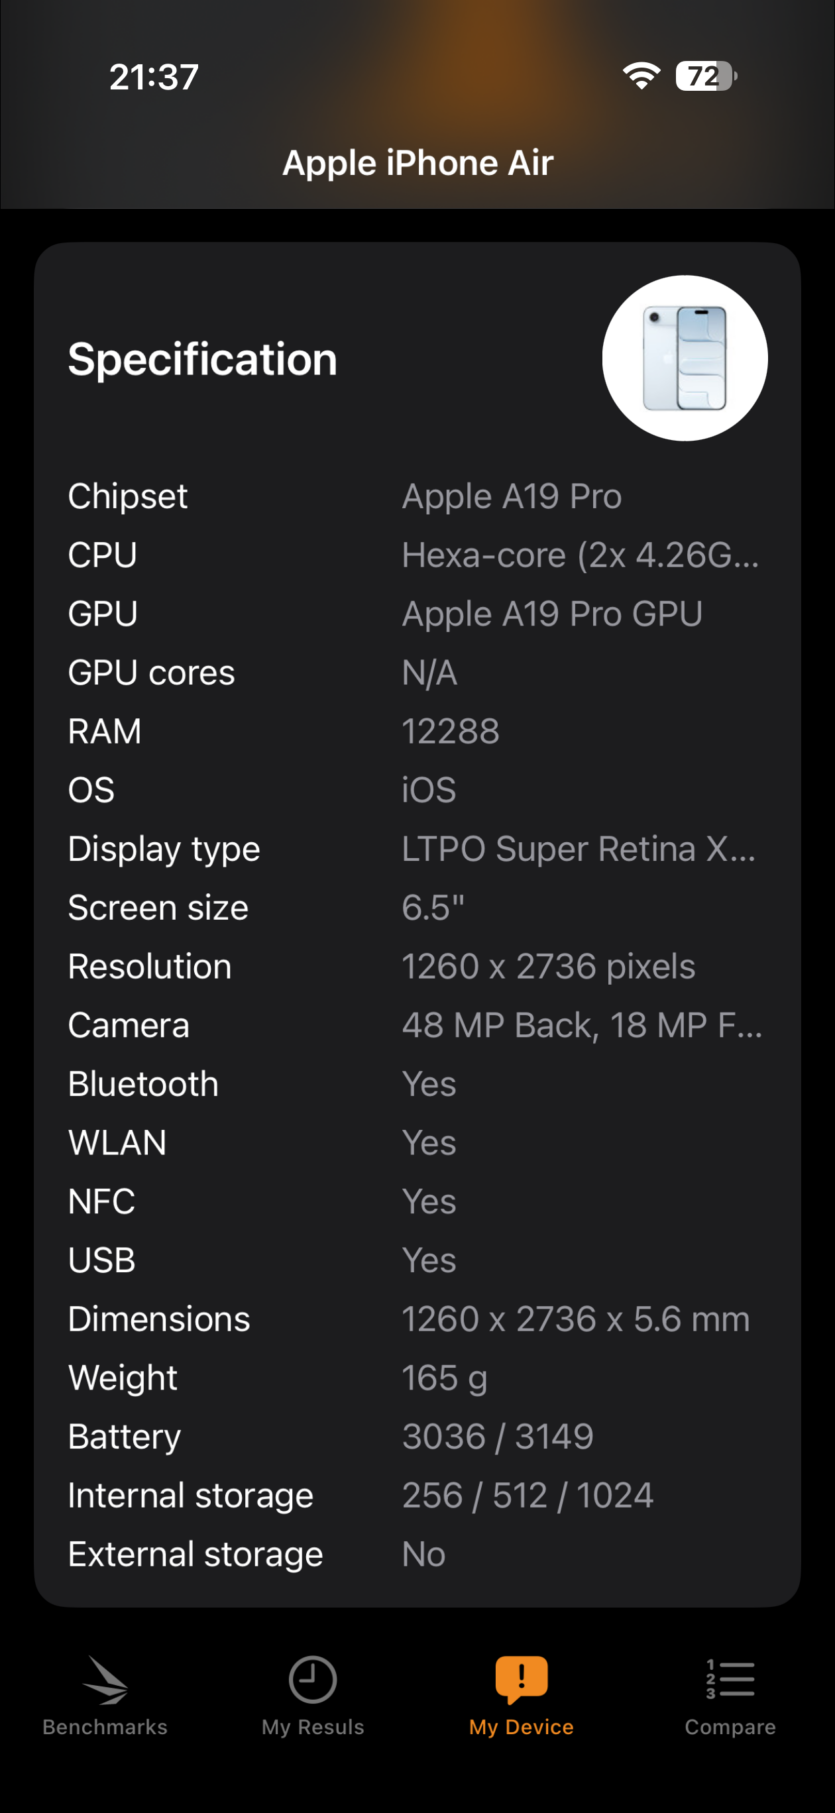The width and height of the screenshot is (835, 1813).
Task: Tap the RAM value 12288
Action: point(450,731)
